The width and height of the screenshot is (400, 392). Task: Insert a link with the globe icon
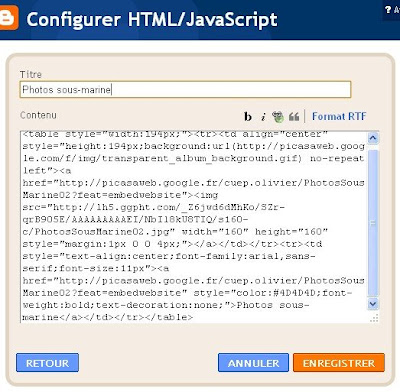[x=278, y=117]
